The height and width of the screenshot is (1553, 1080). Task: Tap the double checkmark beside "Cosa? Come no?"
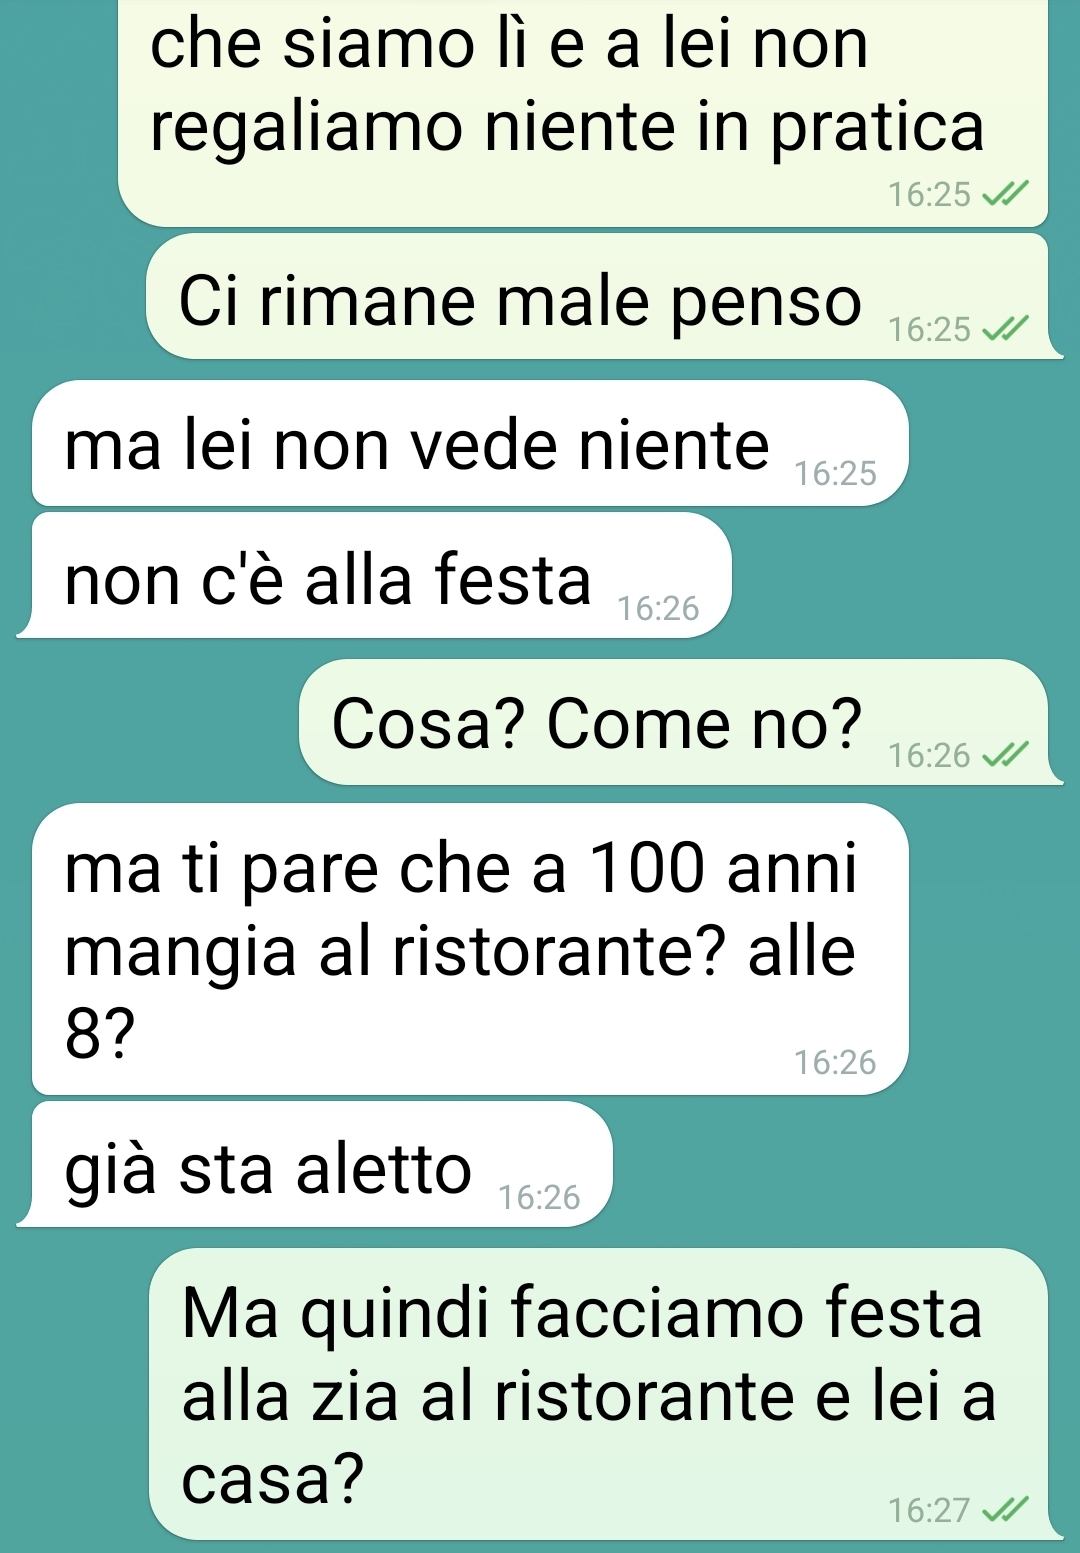pyautogui.click(x=1005, y=755)
